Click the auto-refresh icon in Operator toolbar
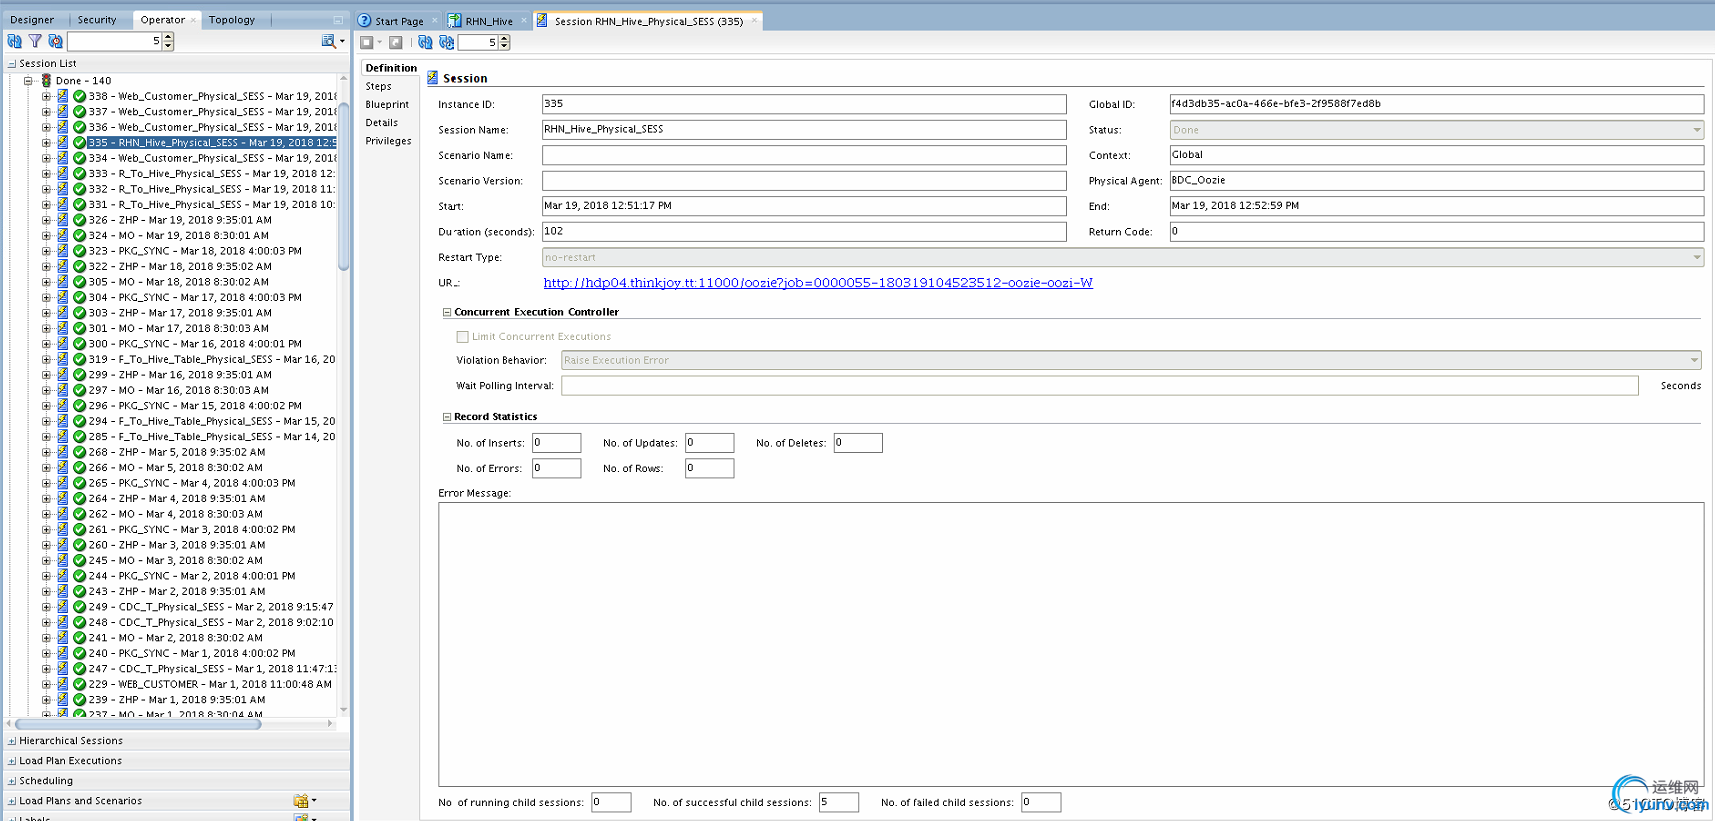The image size is (1715, 821). (55, 41)
